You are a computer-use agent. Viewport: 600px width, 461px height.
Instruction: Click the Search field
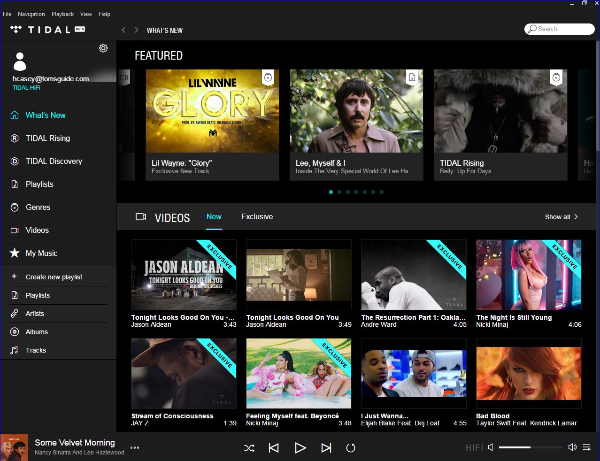point(558,29)
